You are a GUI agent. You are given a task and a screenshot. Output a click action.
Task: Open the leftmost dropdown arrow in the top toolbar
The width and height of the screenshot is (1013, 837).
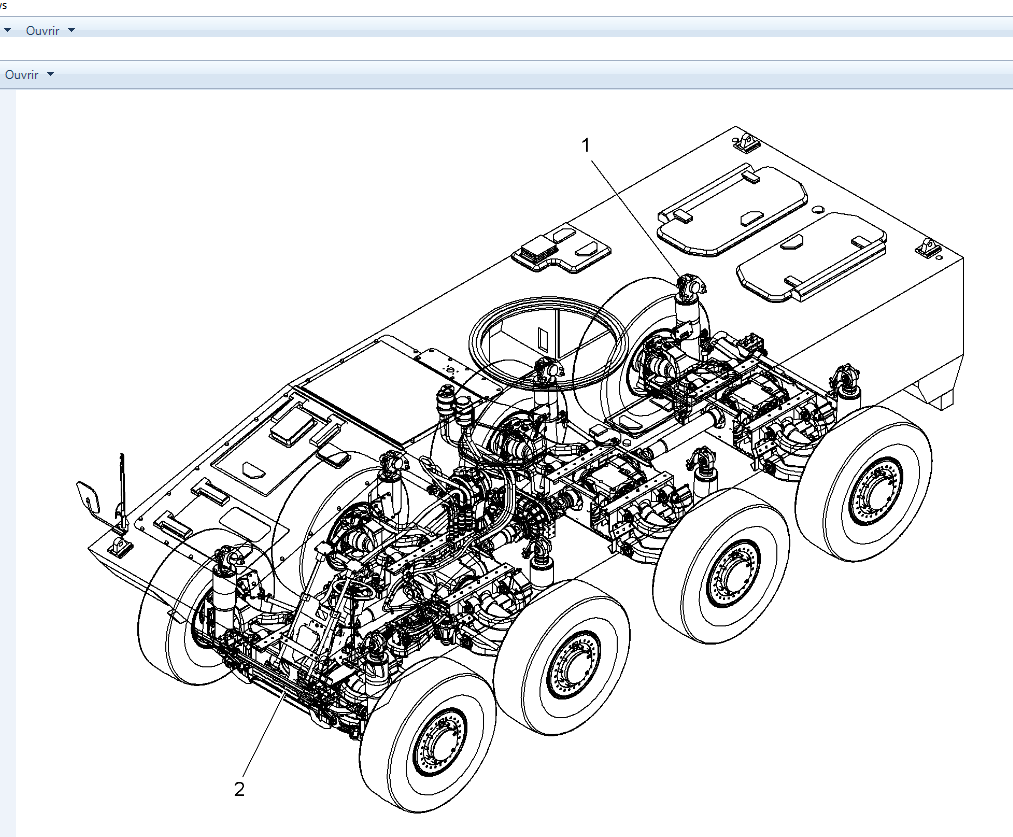coord(7,31)
